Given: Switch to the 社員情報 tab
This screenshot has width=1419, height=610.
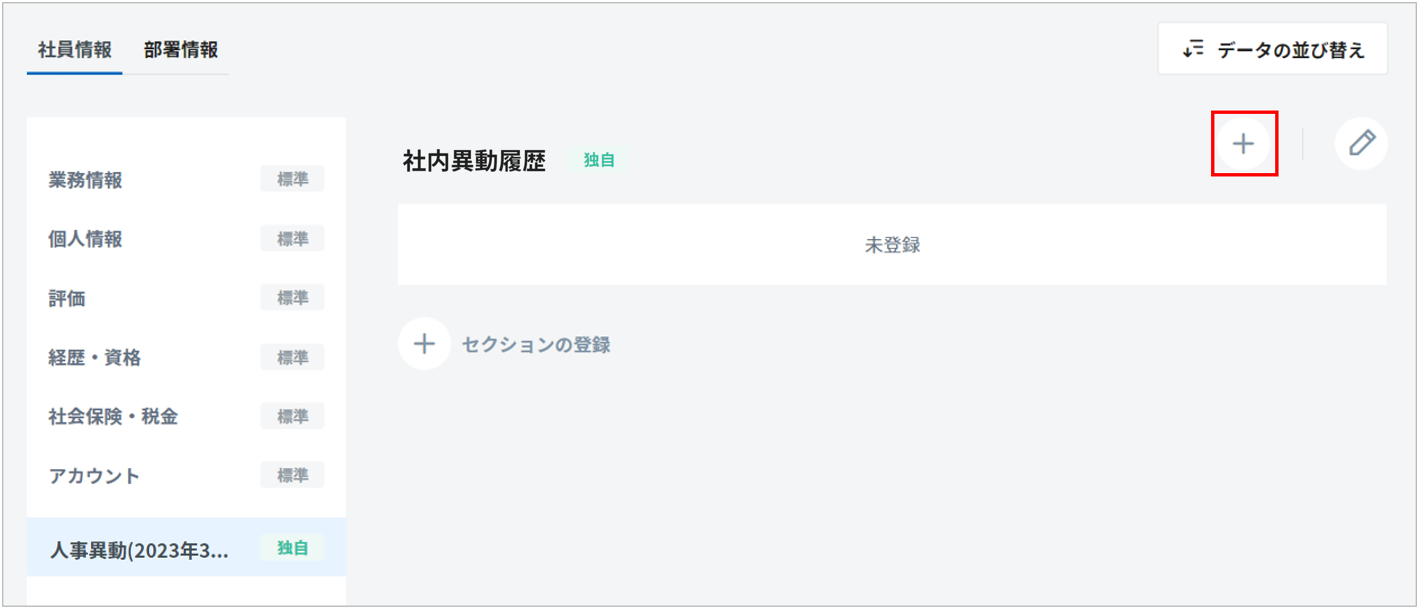Looking at the screenshot, I should tap(74, 49).
